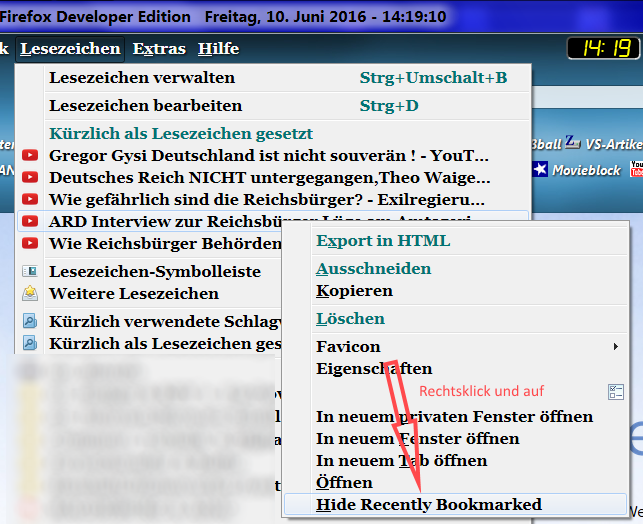
Task: Click the lower Kürzlich als Lesezeichen search icon
Action: 30,343
